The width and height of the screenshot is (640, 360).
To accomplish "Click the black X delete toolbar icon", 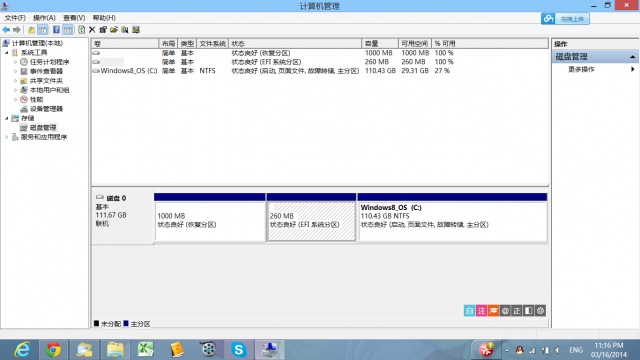I will coord(92,30).
